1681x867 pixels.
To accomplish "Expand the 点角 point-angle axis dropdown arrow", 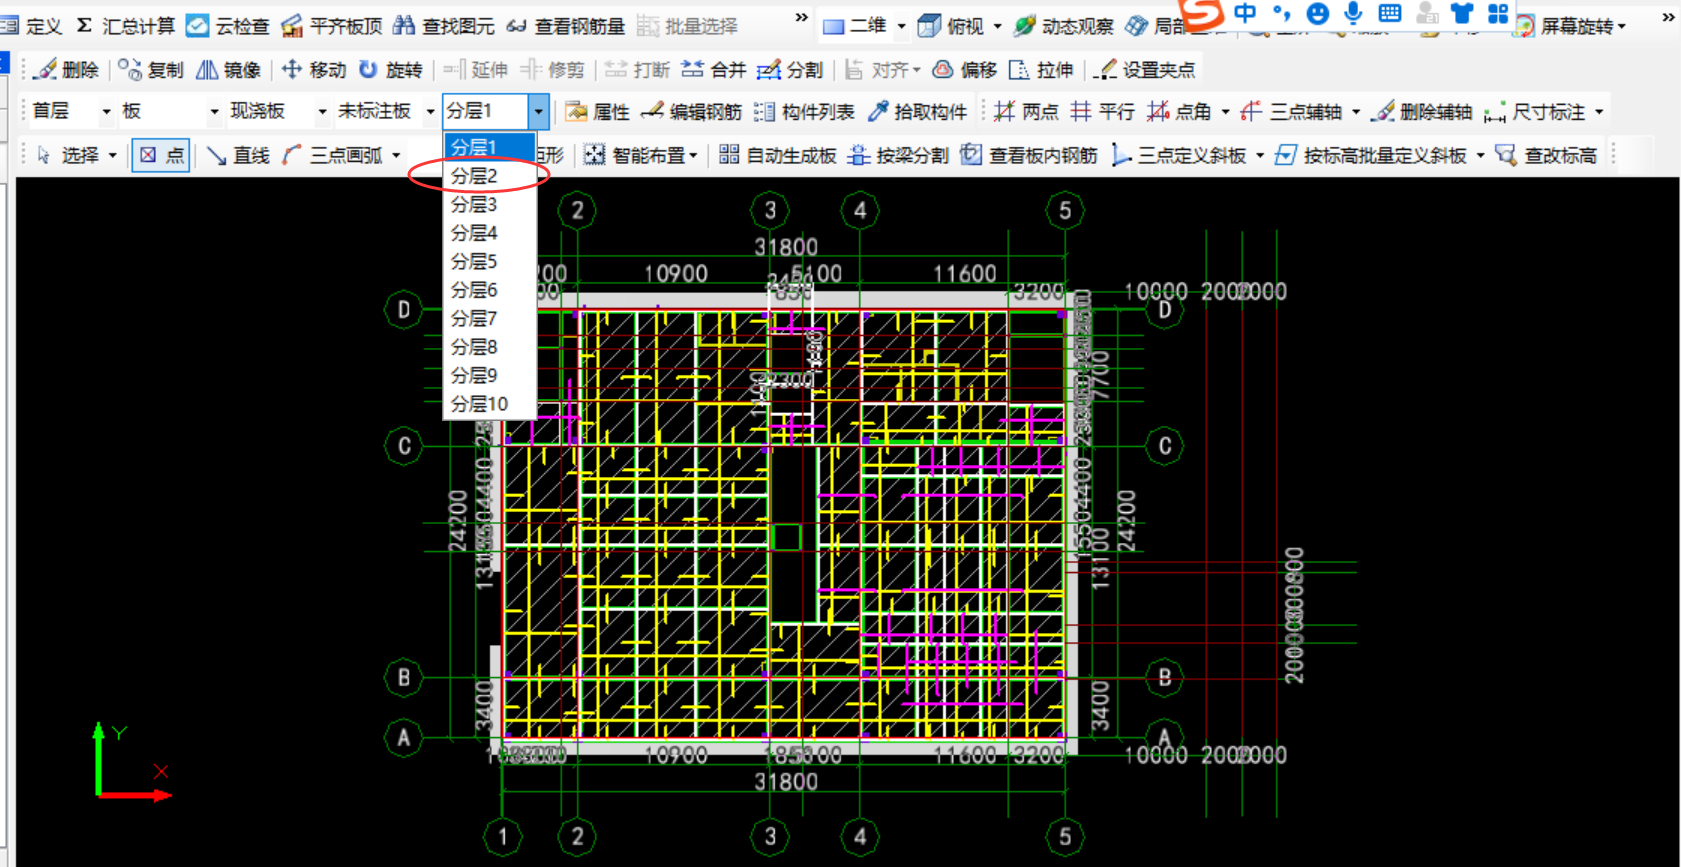I will tap(1225, 111).
